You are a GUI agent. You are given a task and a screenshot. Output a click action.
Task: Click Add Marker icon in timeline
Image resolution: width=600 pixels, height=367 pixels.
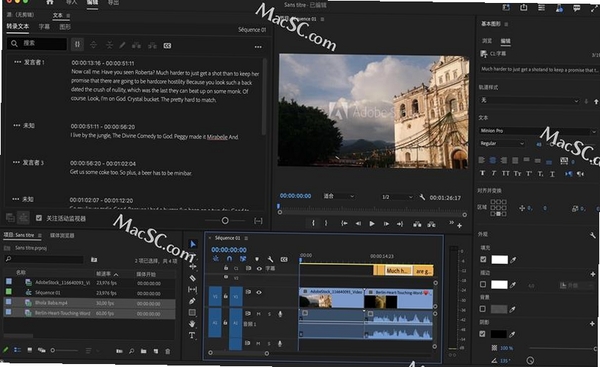pyautogui.click(x=257, y=259)
